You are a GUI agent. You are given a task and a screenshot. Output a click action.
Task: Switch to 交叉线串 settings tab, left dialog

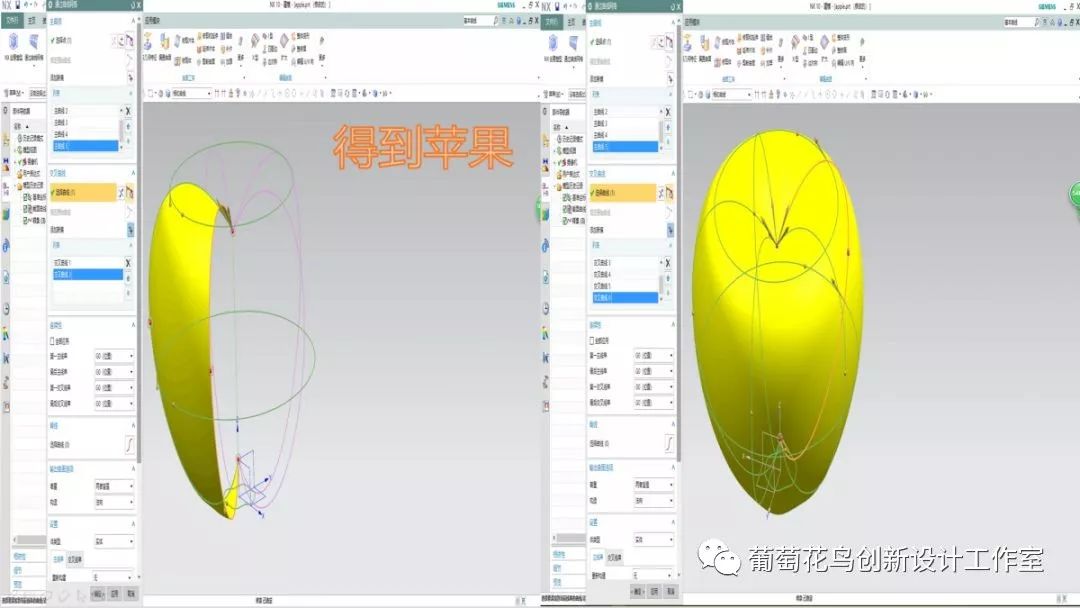coord(74,559)
